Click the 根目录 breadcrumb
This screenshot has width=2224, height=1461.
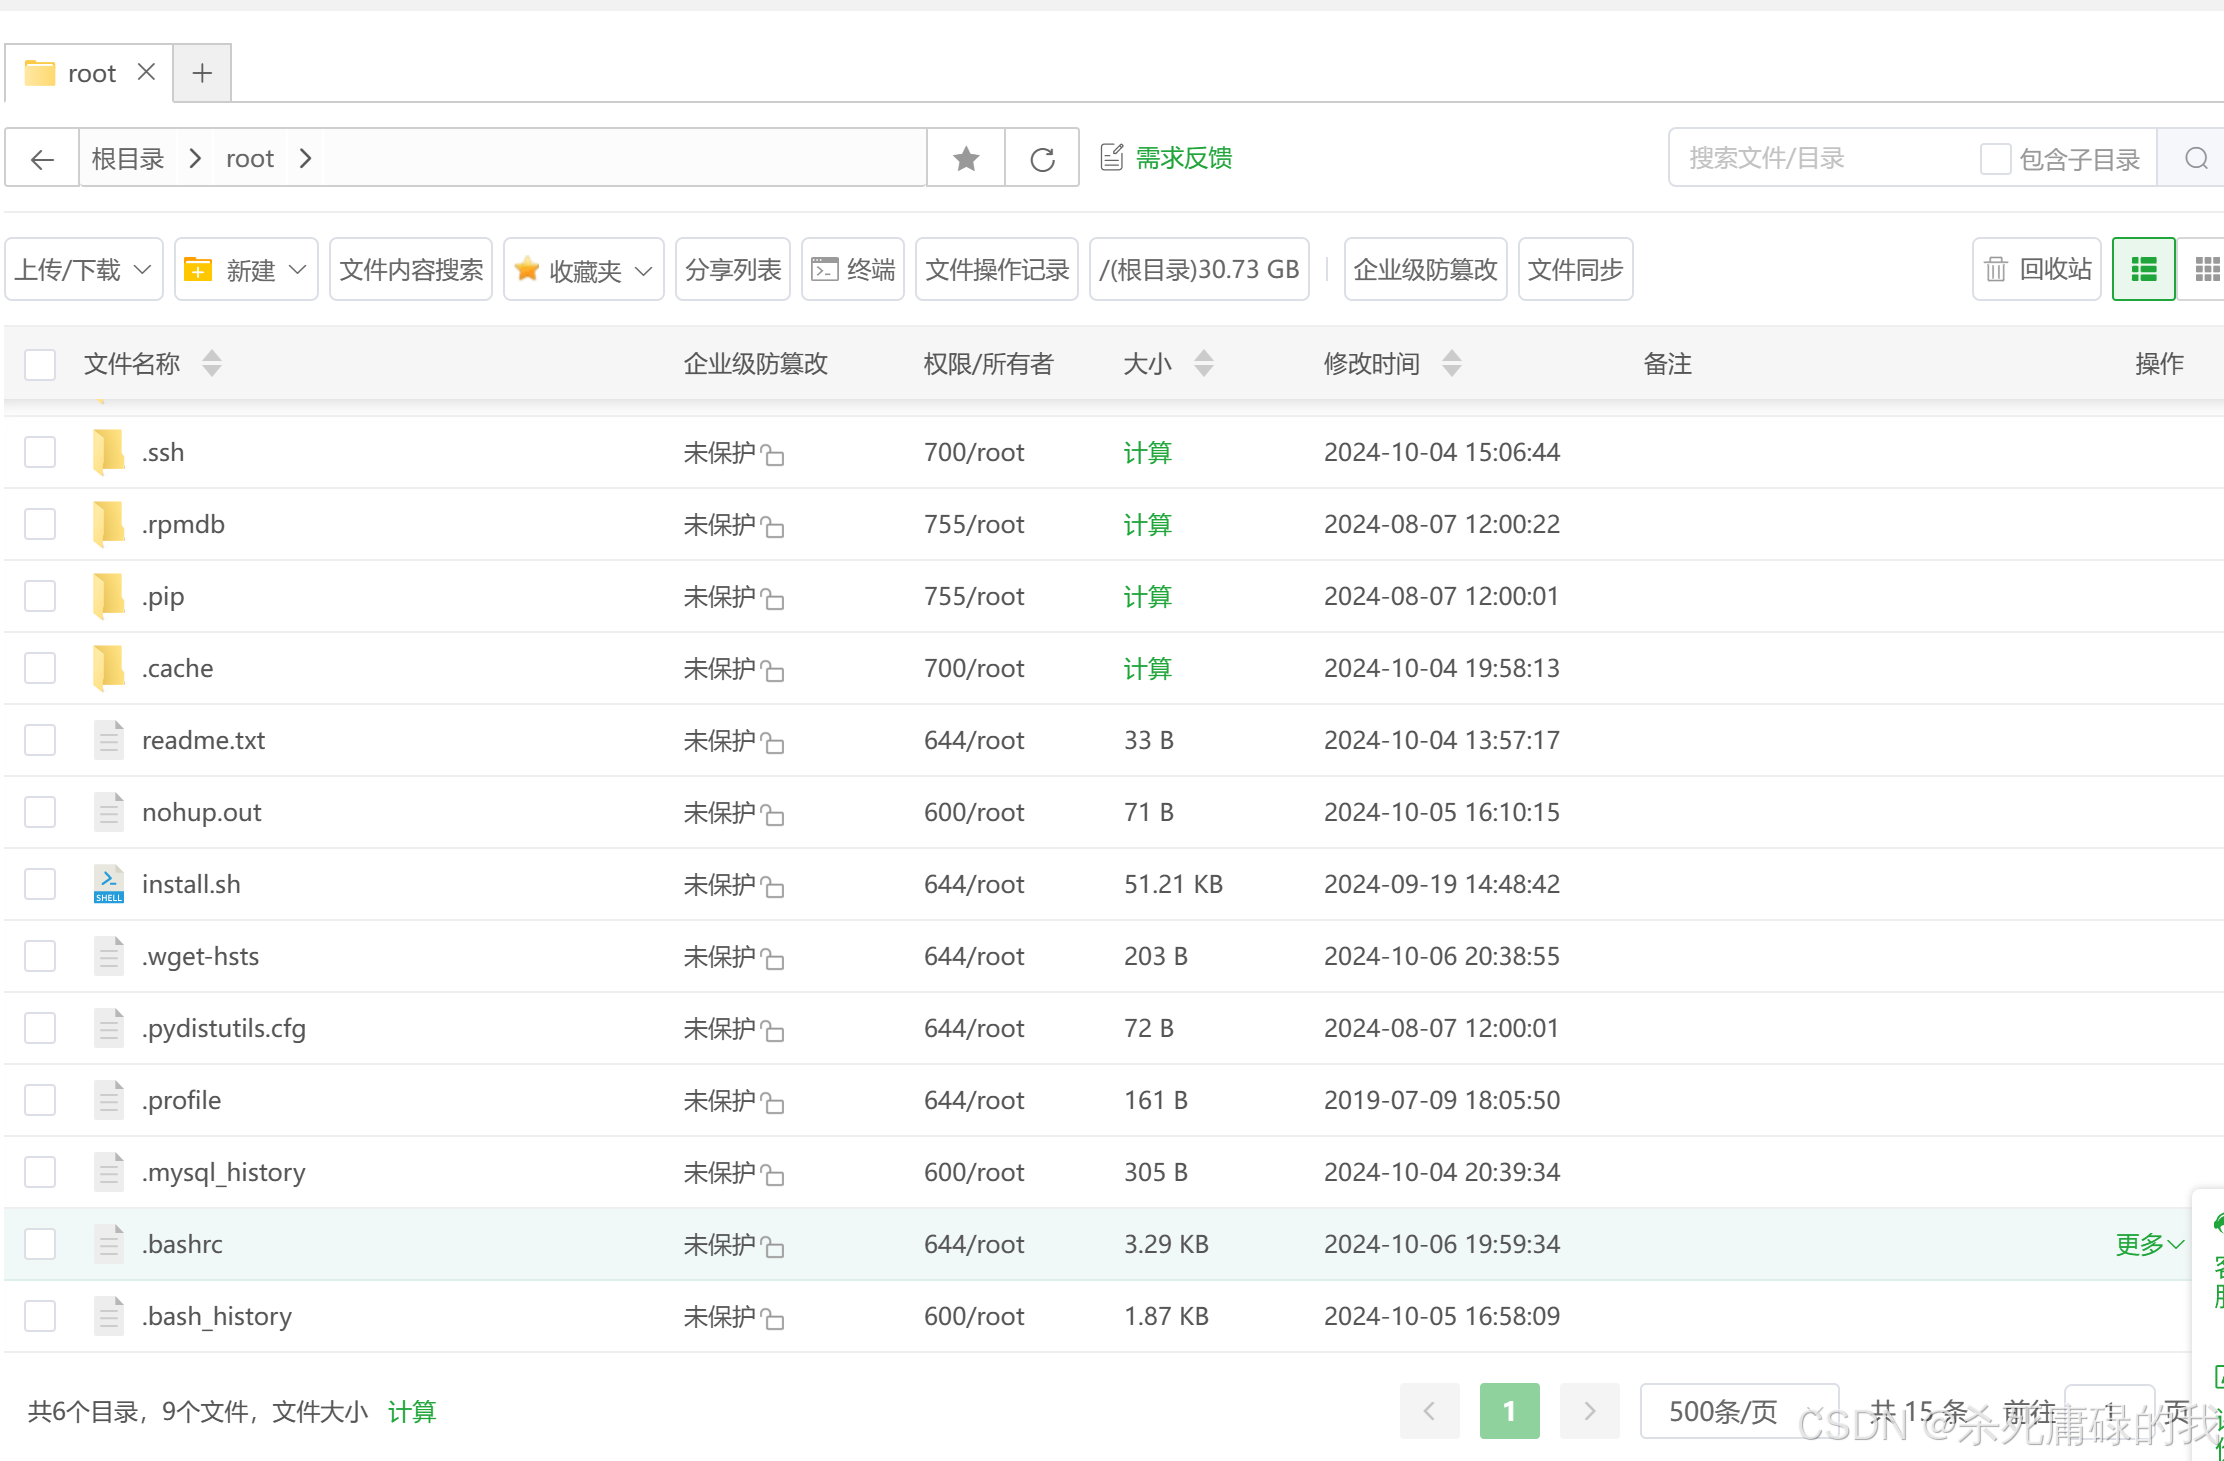pyautogui.click(x=128, y=158)
